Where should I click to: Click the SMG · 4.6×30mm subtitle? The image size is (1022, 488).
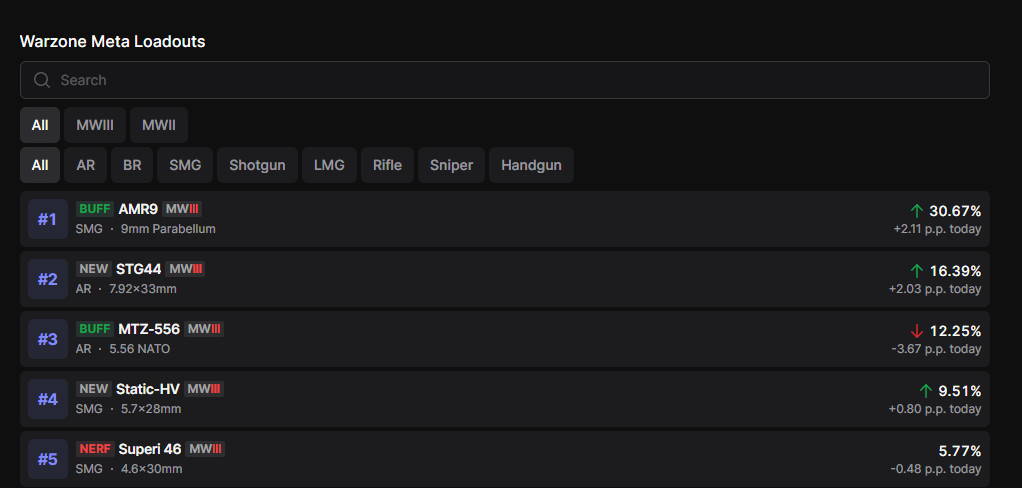129,468
